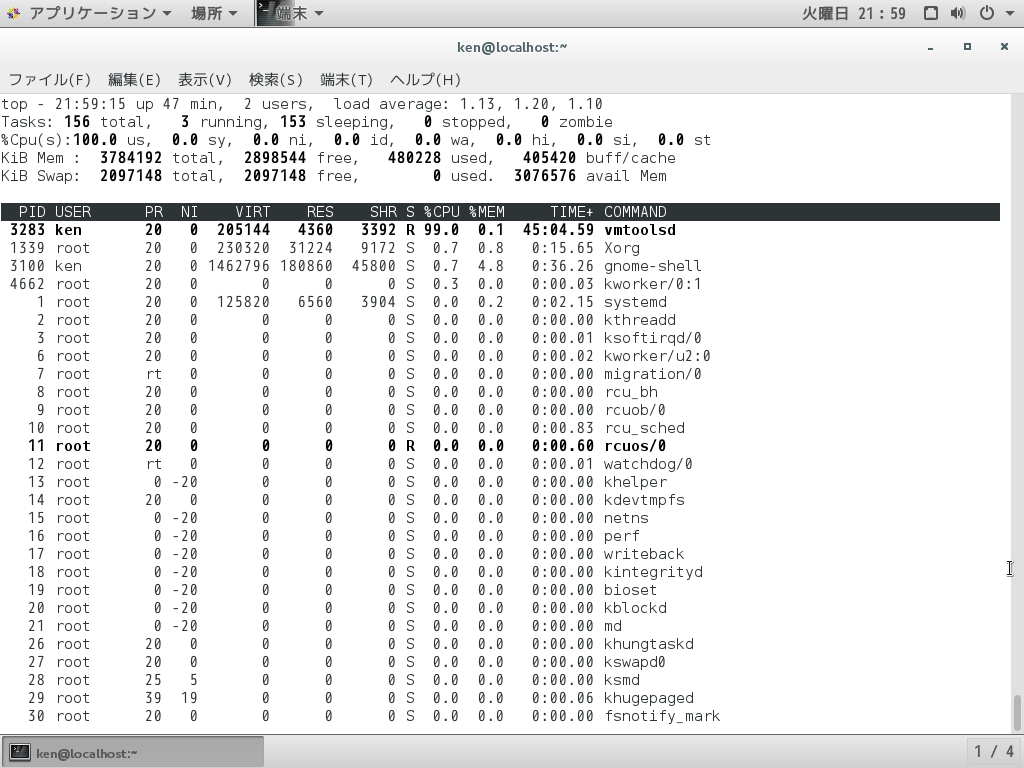
Task: Click the 45:04.59 time value
Action: pyautogui.click(x=558, y=230)
